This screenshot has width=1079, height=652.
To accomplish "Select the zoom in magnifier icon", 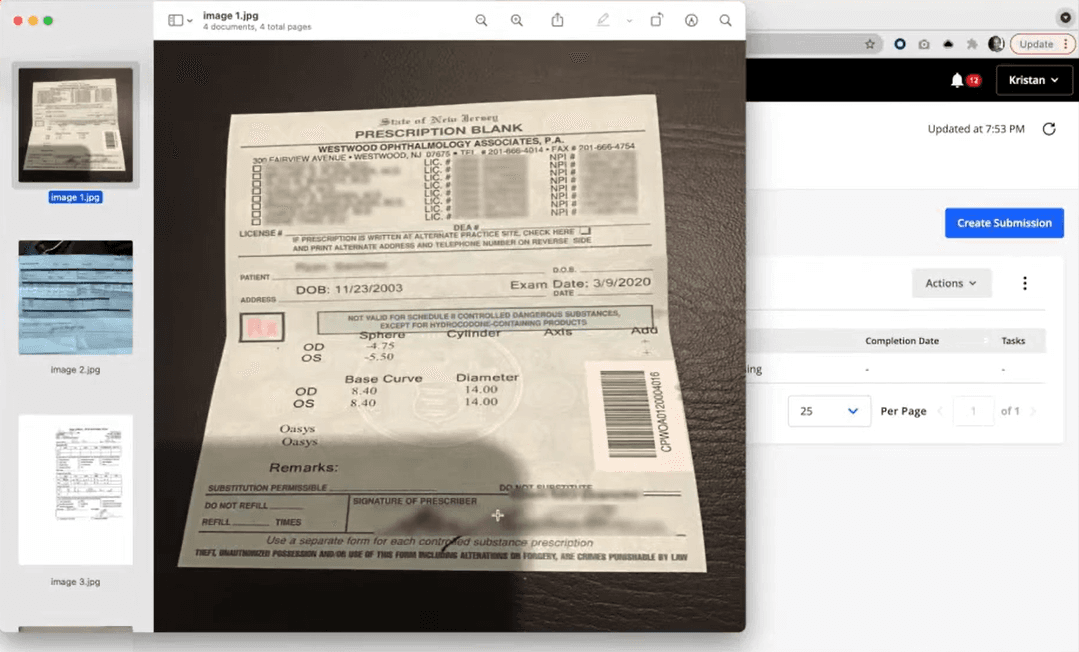I will [x=517, y=19].
